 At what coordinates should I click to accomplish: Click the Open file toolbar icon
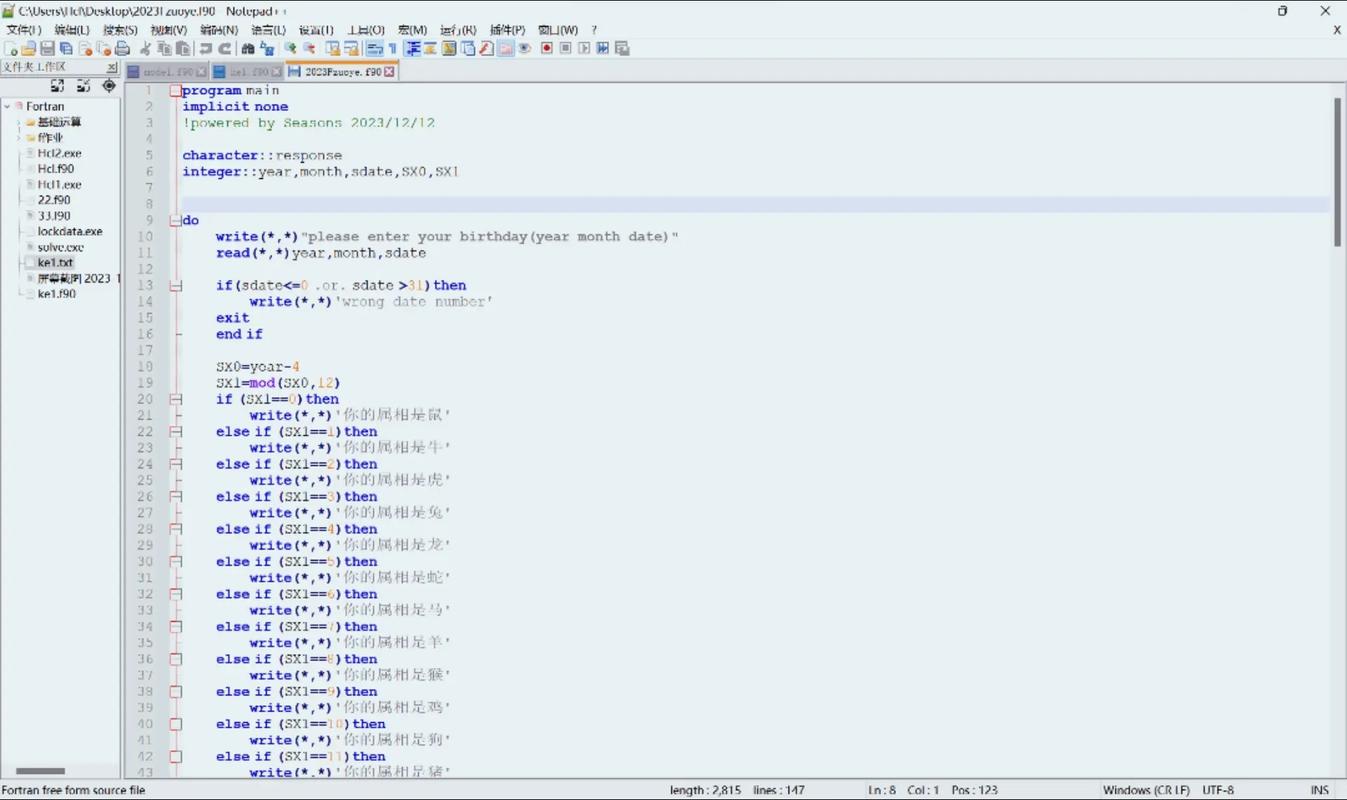29,48
